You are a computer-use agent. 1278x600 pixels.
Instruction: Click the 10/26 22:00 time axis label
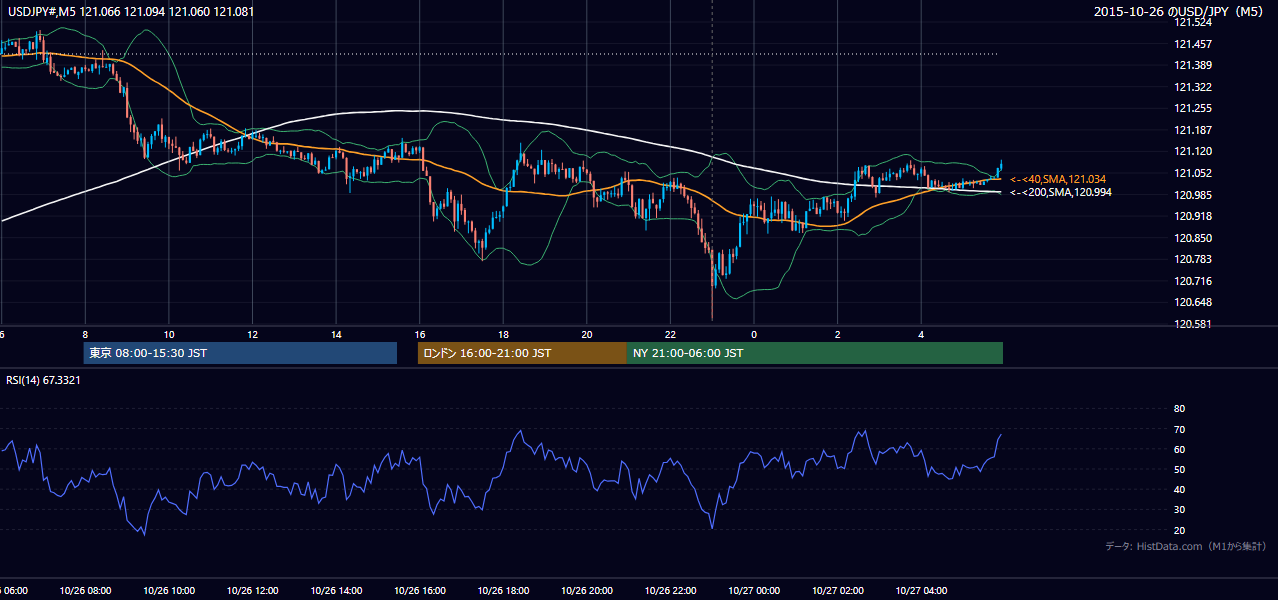coord(671,590)
